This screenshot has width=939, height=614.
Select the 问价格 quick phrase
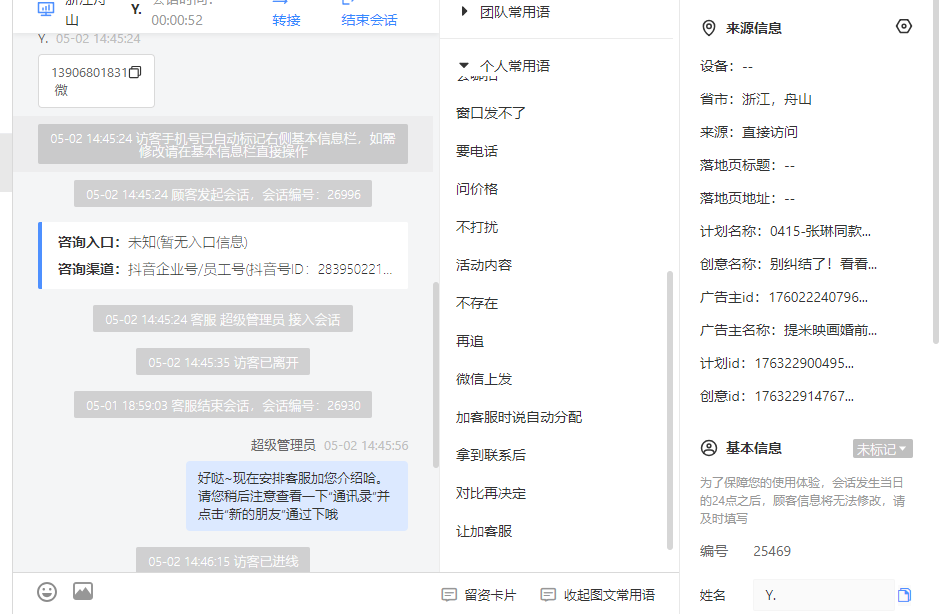coord(477,189)
